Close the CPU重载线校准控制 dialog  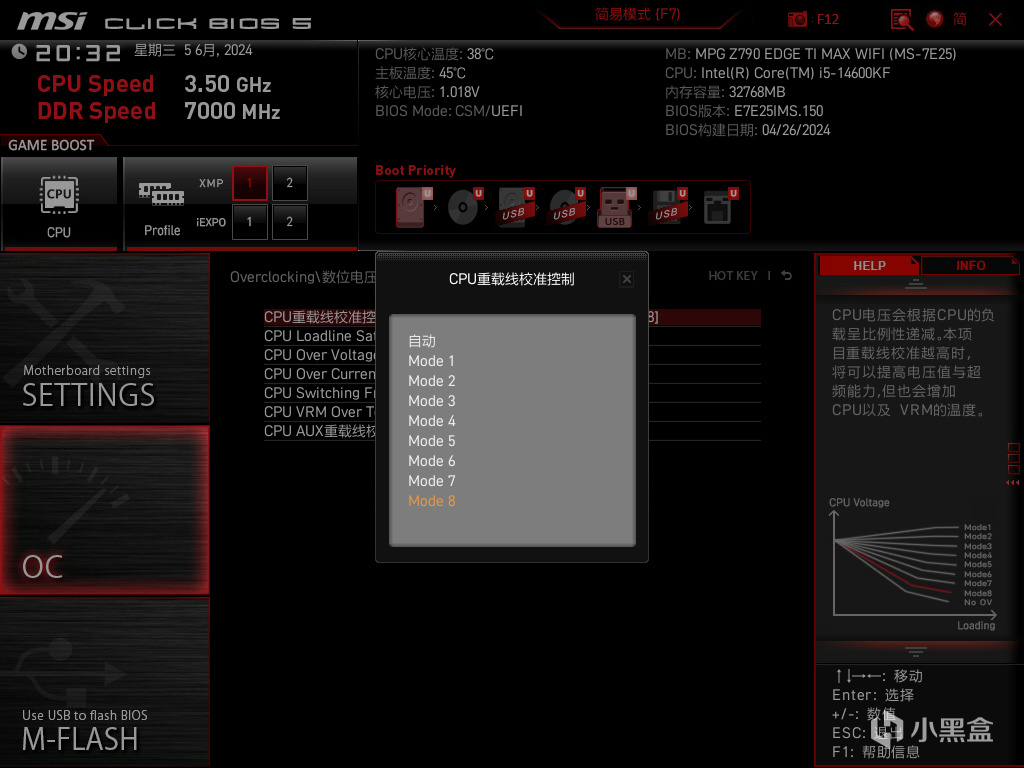click(x=627, y=280)
